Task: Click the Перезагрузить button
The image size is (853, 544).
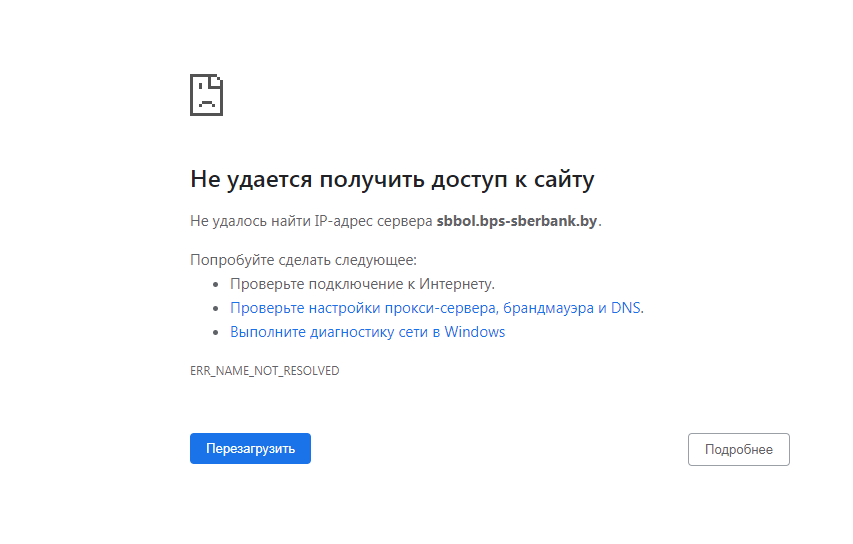Action: 250,449
